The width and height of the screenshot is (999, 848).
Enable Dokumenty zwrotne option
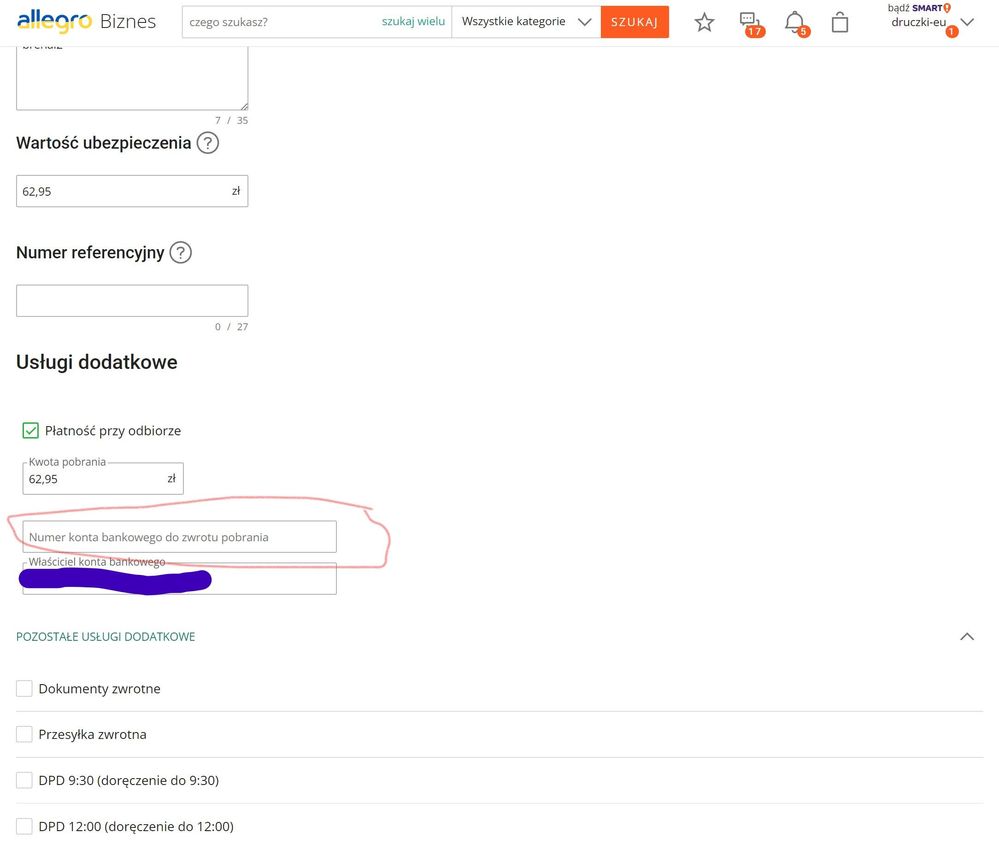[x=24, y=688]
